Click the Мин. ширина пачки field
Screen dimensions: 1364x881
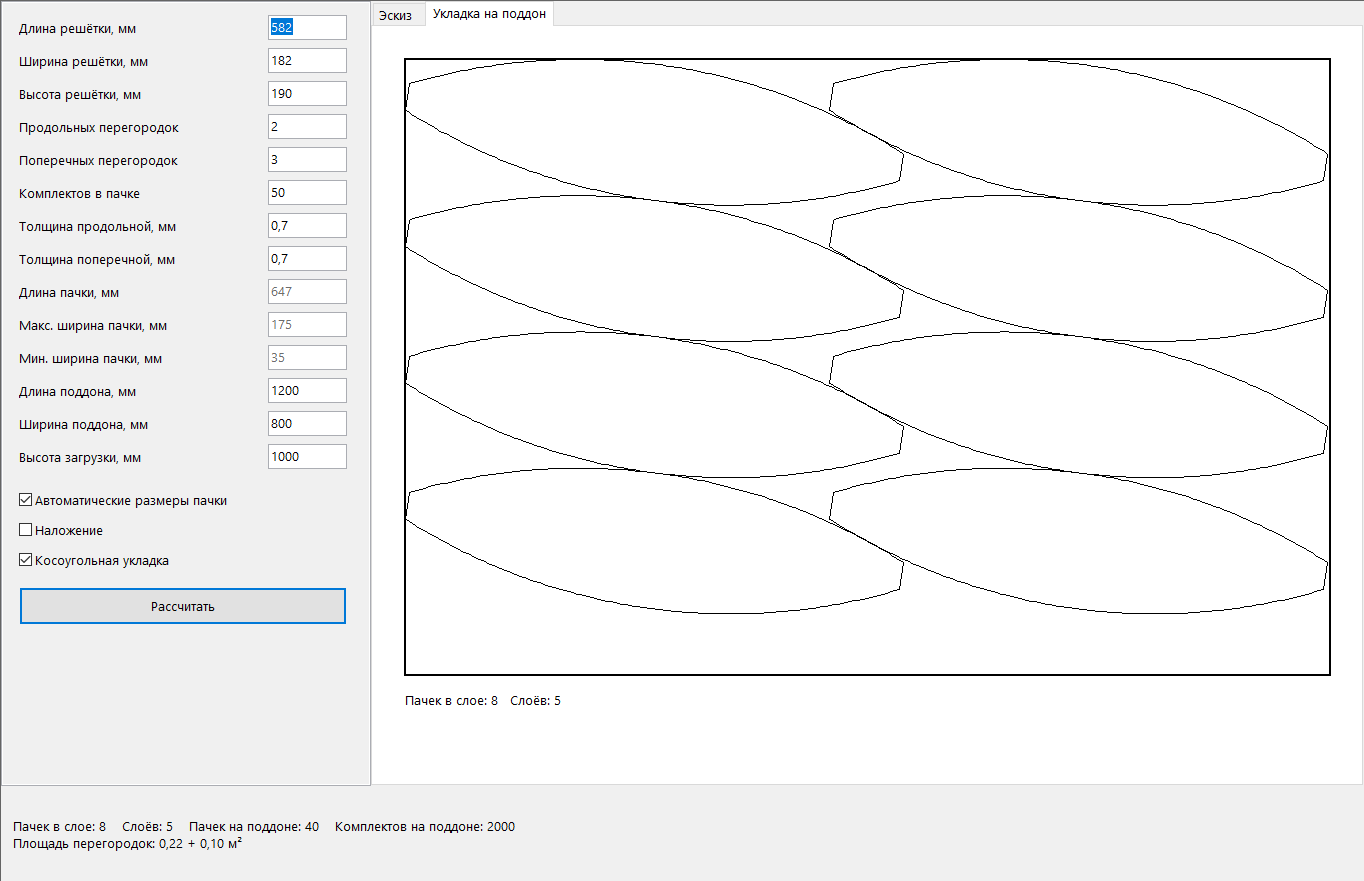[307, 358]
